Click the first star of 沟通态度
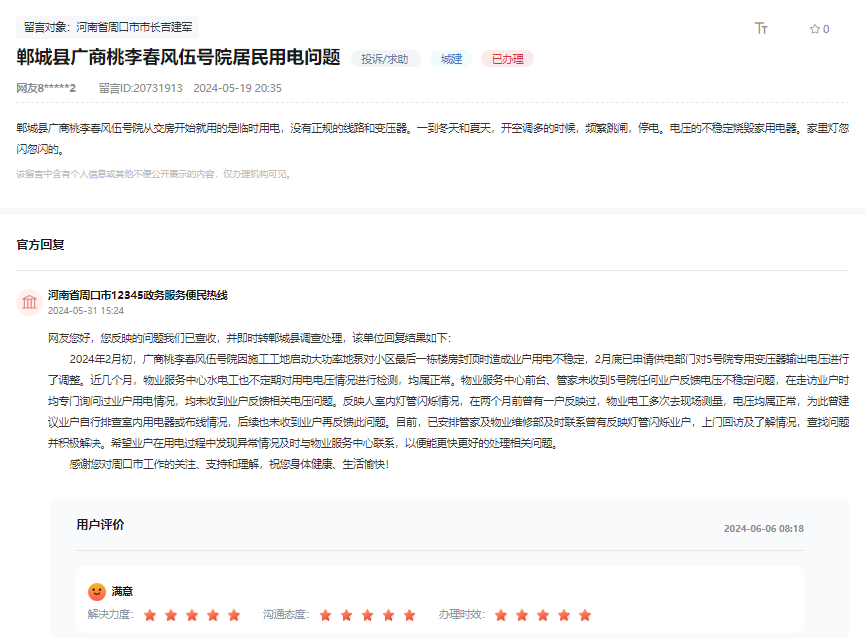The height and width of the screenshot is (638, 866). 326,615
